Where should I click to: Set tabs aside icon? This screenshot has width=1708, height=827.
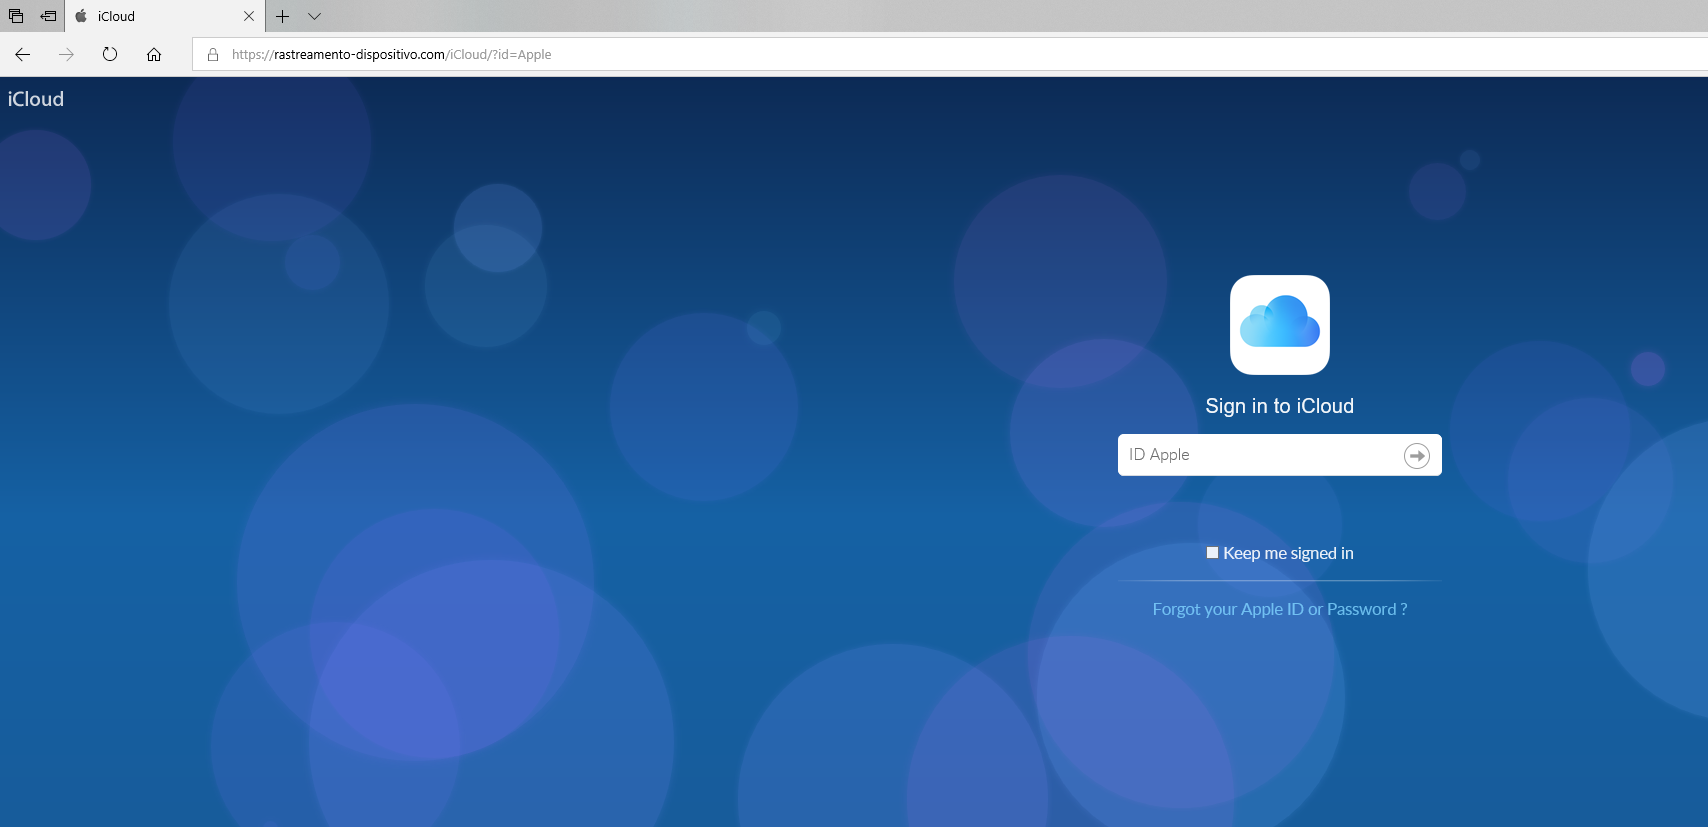tap(48, 16)
